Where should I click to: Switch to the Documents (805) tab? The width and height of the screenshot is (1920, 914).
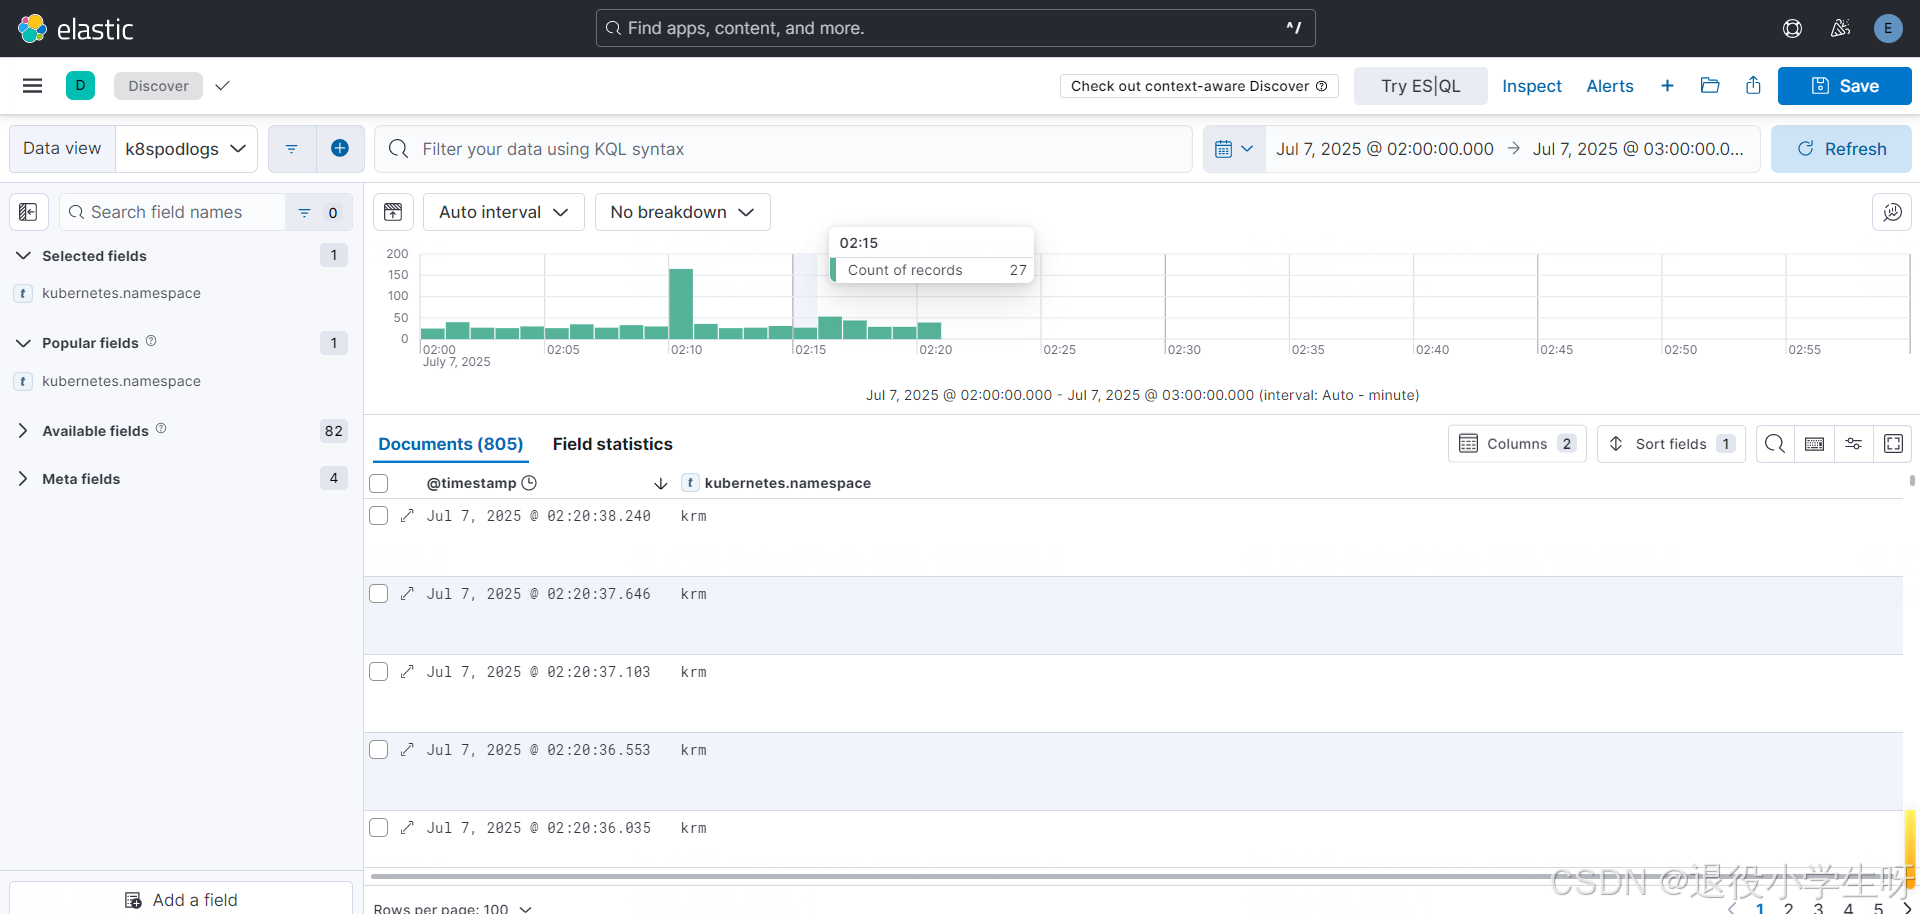[450, 444]
